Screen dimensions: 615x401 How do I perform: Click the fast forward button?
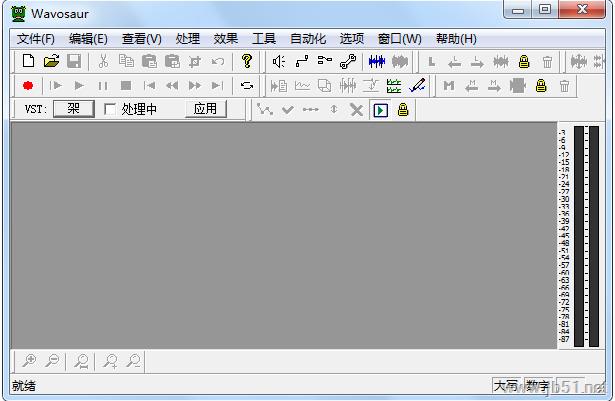coord(195,85)
